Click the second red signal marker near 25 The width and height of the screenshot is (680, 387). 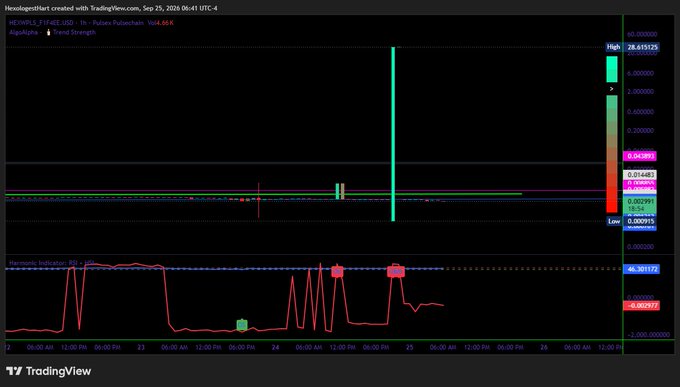click(x=396, y=272)
